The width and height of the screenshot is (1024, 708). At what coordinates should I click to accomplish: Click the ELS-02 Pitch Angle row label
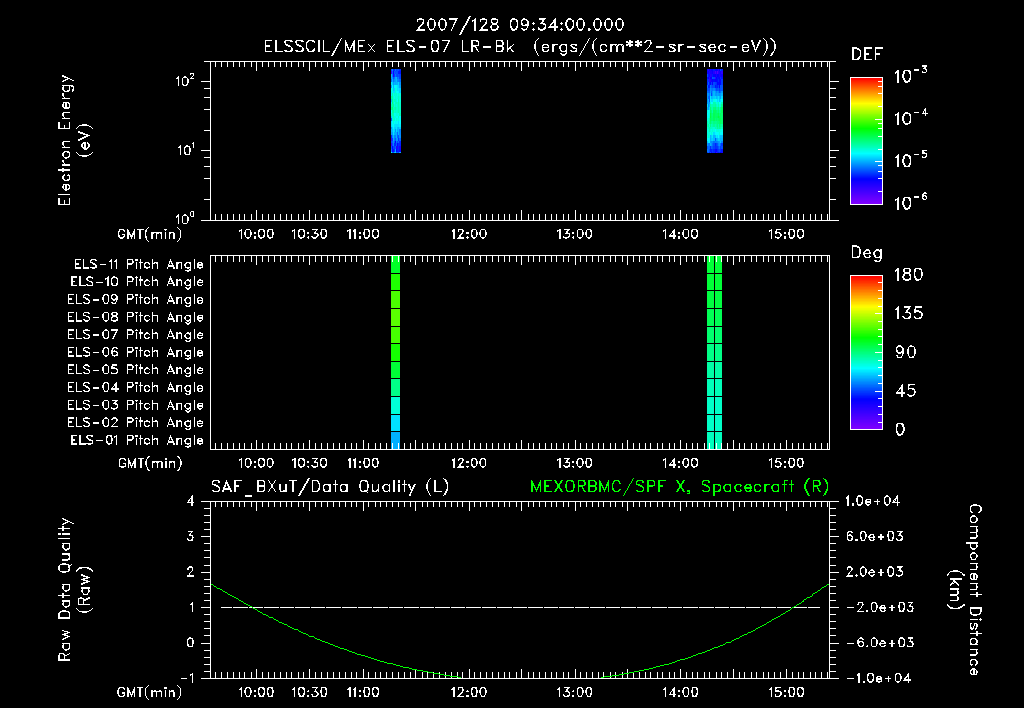[x=136, y=423]
